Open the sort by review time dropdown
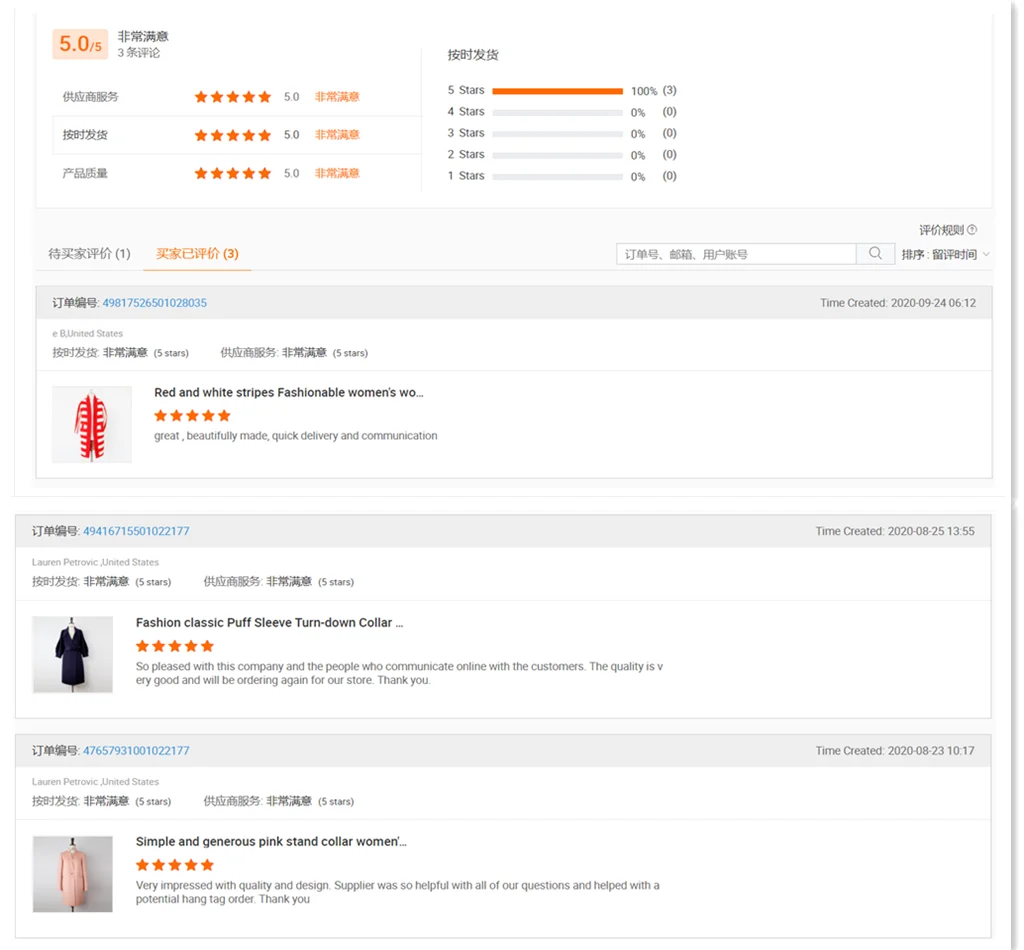The width and height of the screenshot is (1024, 950). click(945, 255)
